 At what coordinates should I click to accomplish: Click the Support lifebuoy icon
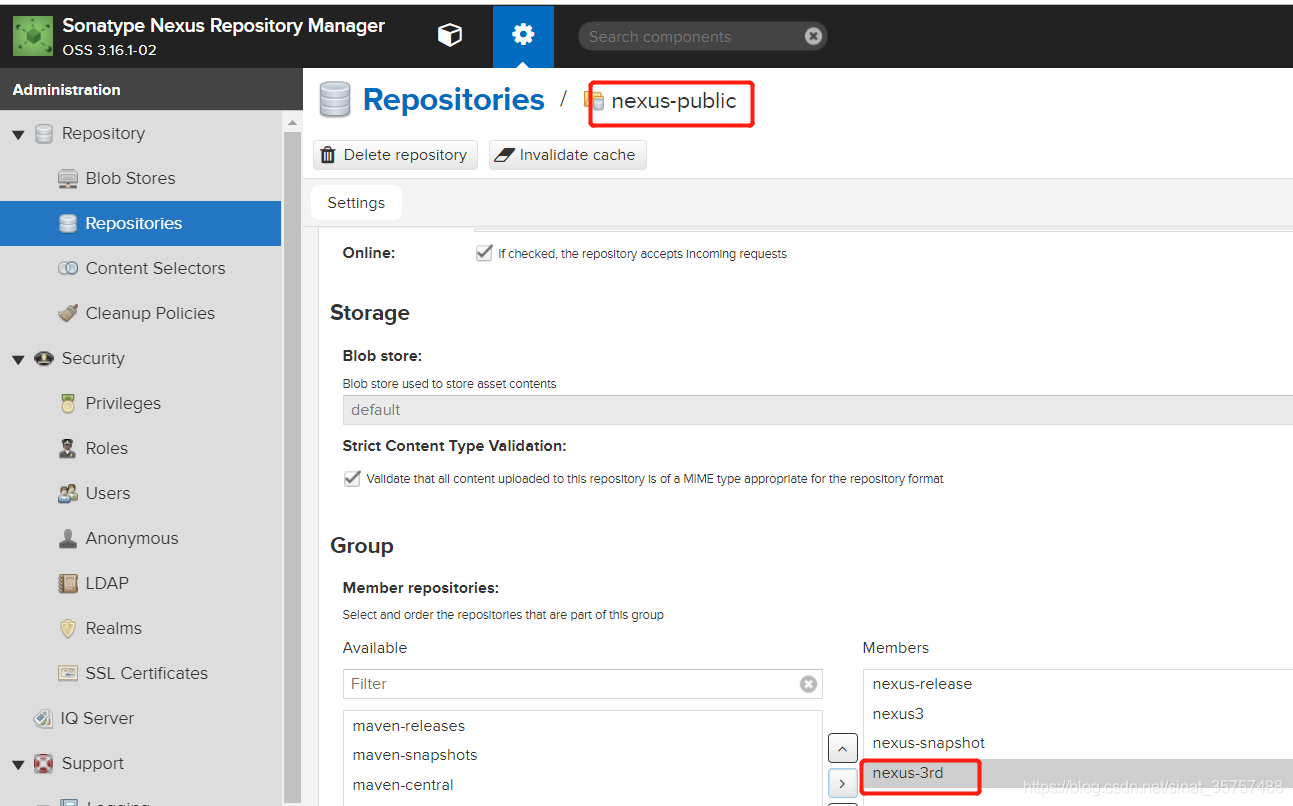44,763
